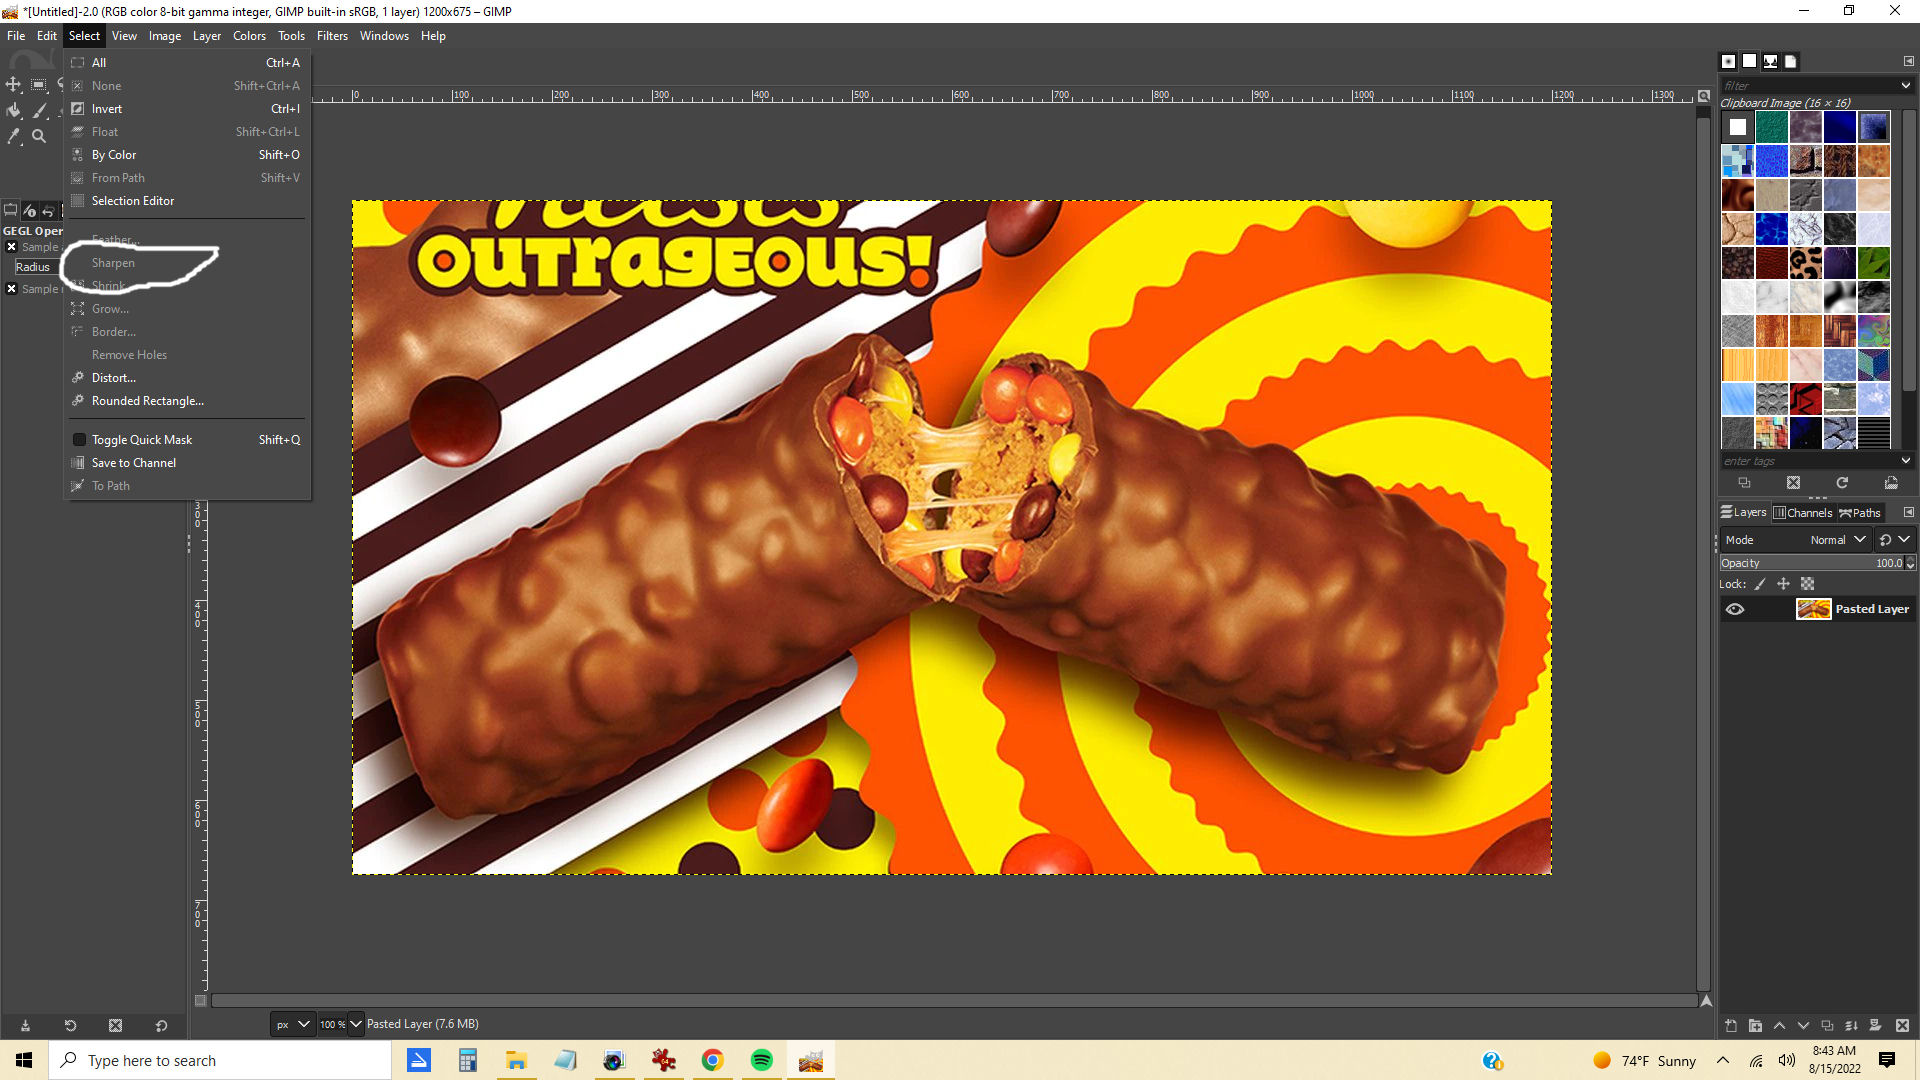This screenshot has height=1080, width=1920.
Task: Select the Rectangle Select tool
Action: tap(39, 85)
